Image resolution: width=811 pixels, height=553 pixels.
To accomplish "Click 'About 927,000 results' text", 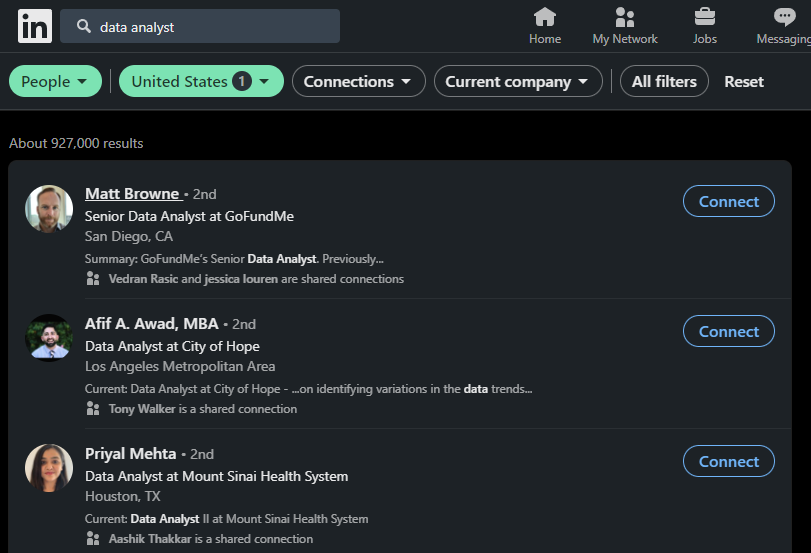I will point(76,143).
